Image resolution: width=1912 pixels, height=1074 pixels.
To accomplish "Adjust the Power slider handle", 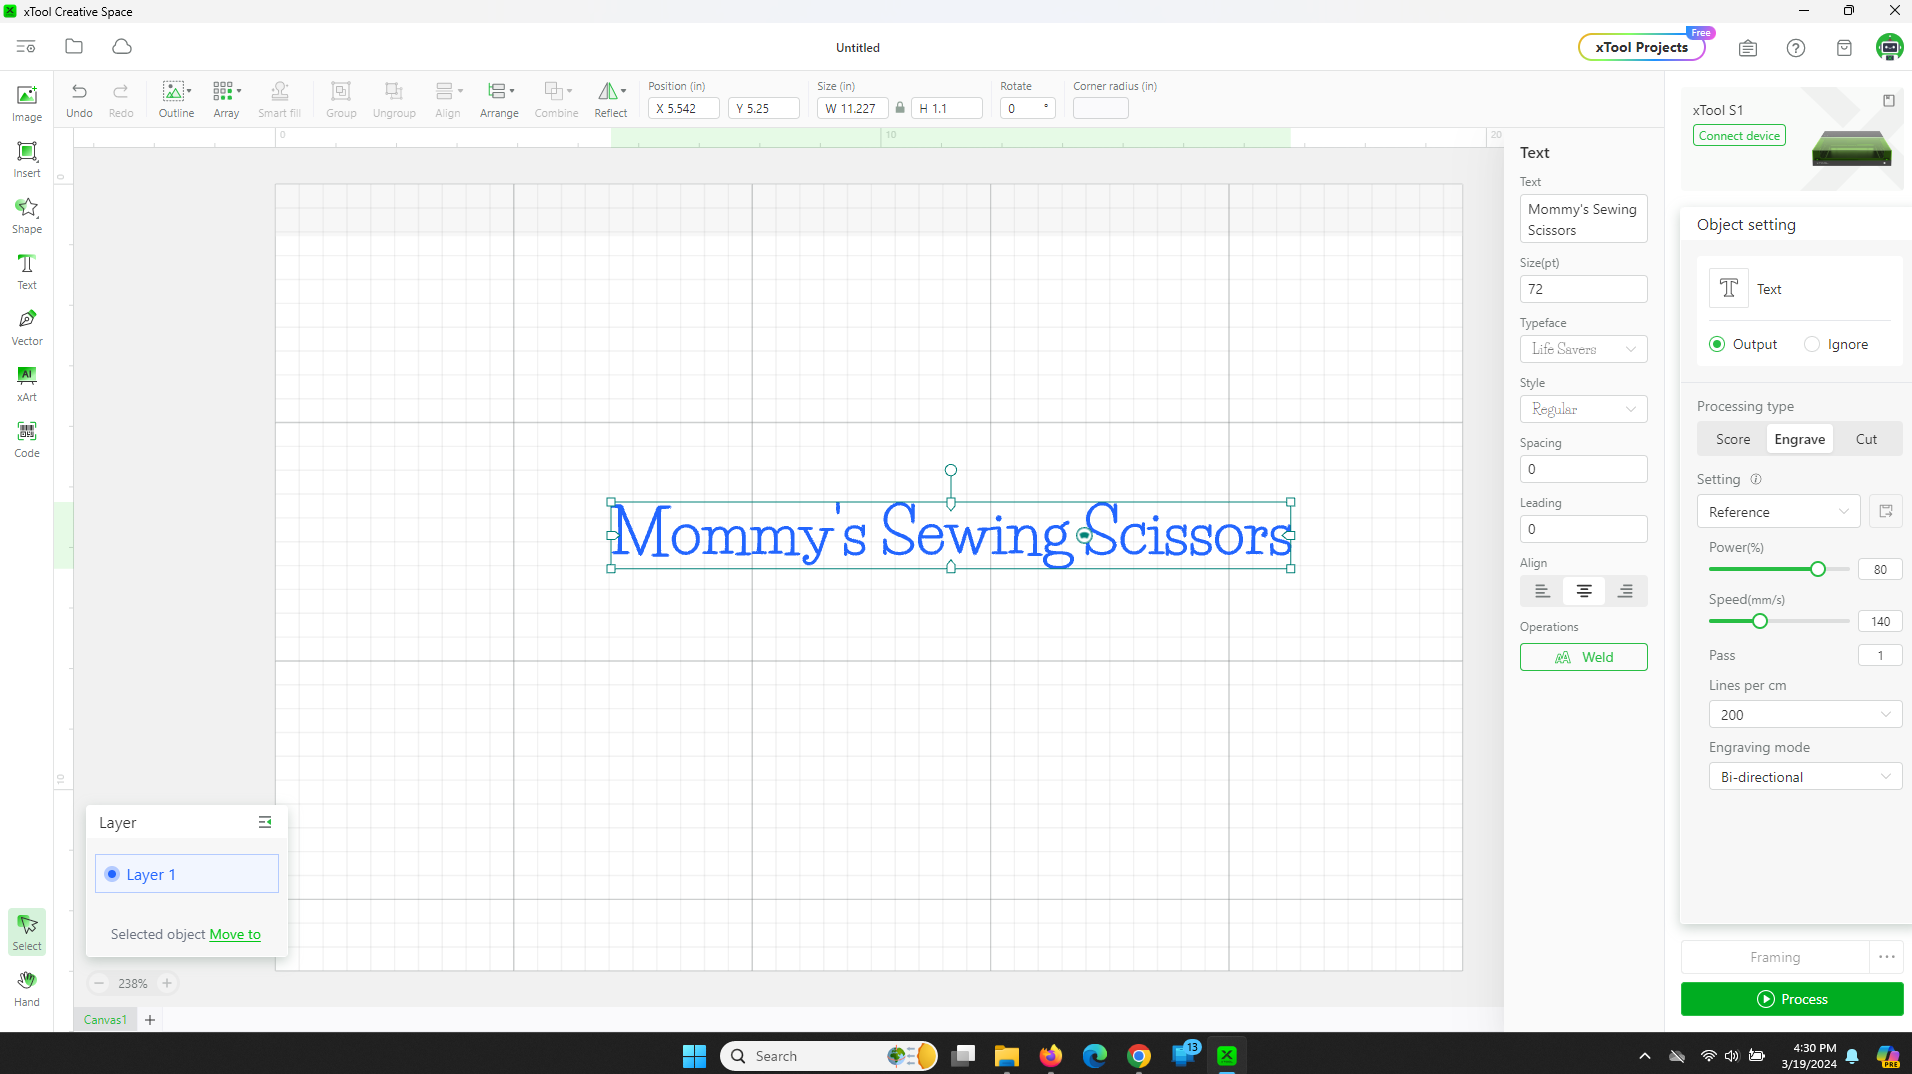I will 1818,569.
